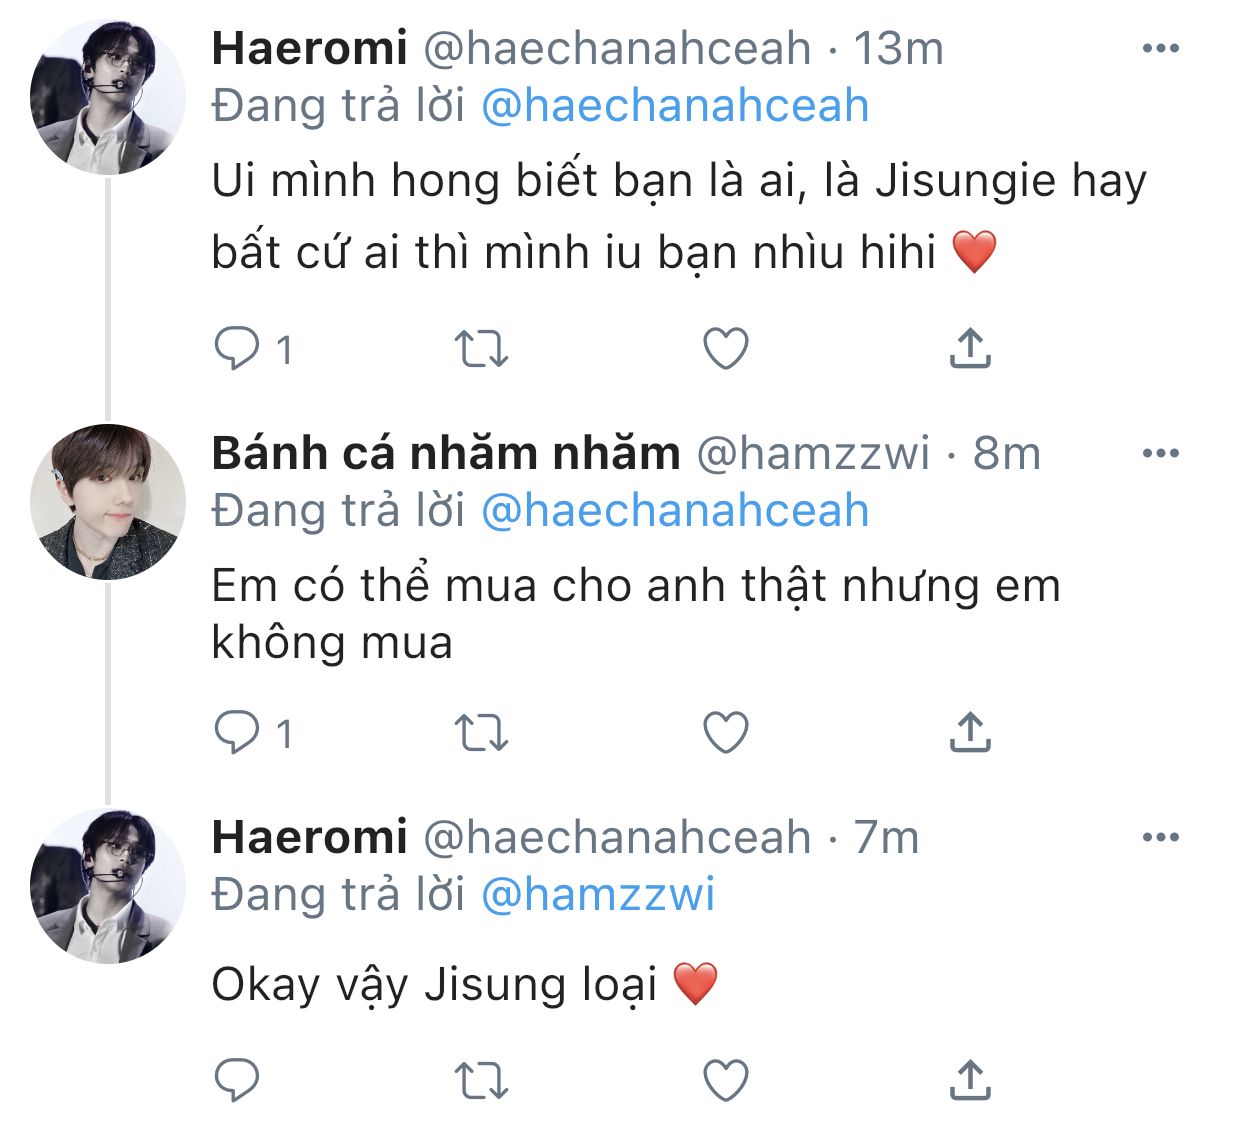1242x1127 pixels.
Task: Retweet the 'Okay vậy Jisung loại' tweet
Action: (x=481, y=1080)
